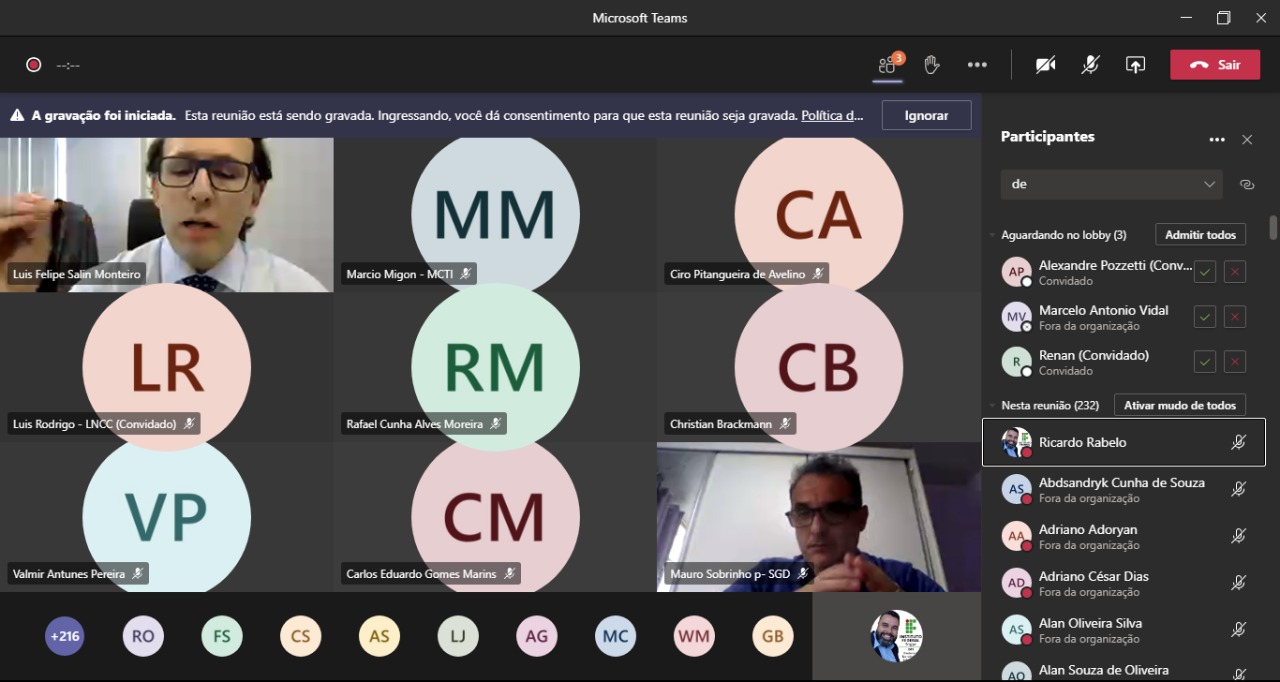Raise your hand in the meeting
Screen dimensions: 1280x682
click(x=931, y=65)
